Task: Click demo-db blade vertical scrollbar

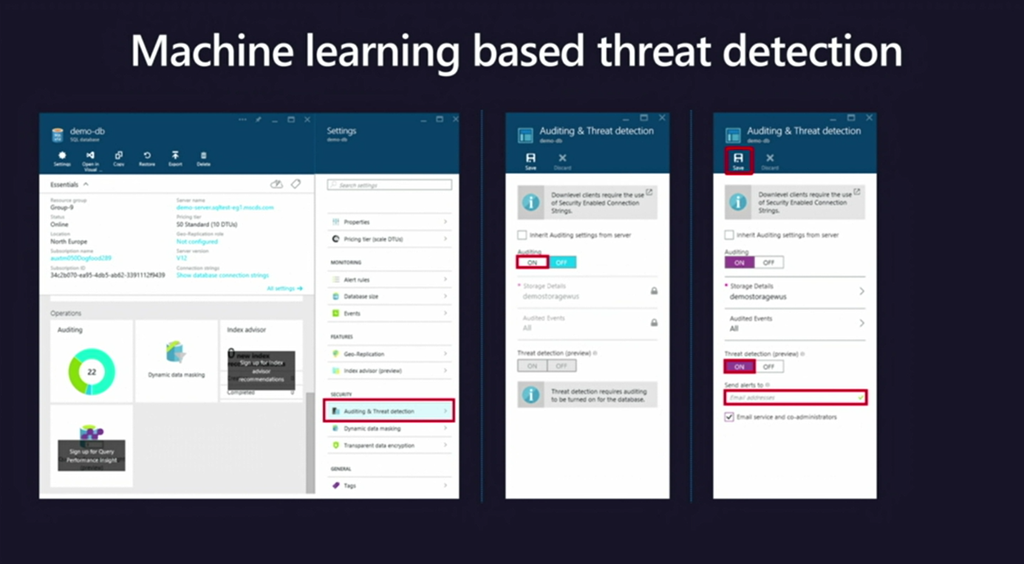Action: (x=310, y=443)
